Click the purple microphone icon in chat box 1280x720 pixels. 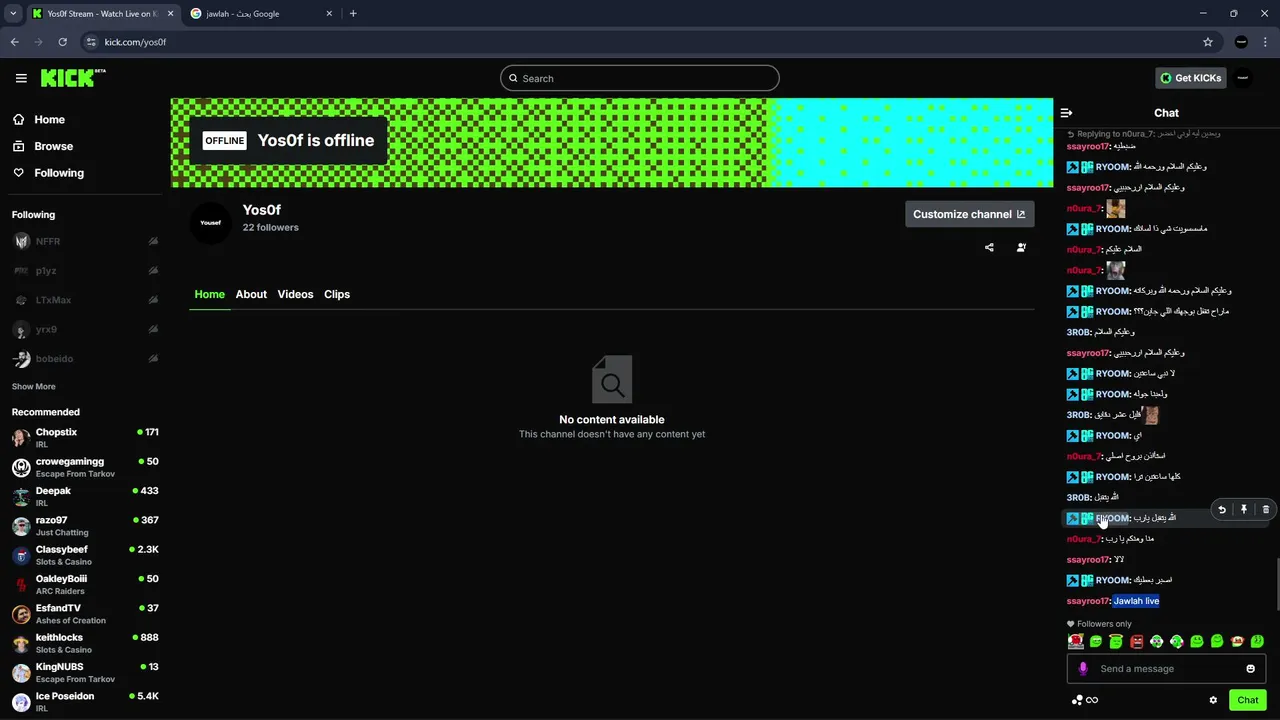1083,669
